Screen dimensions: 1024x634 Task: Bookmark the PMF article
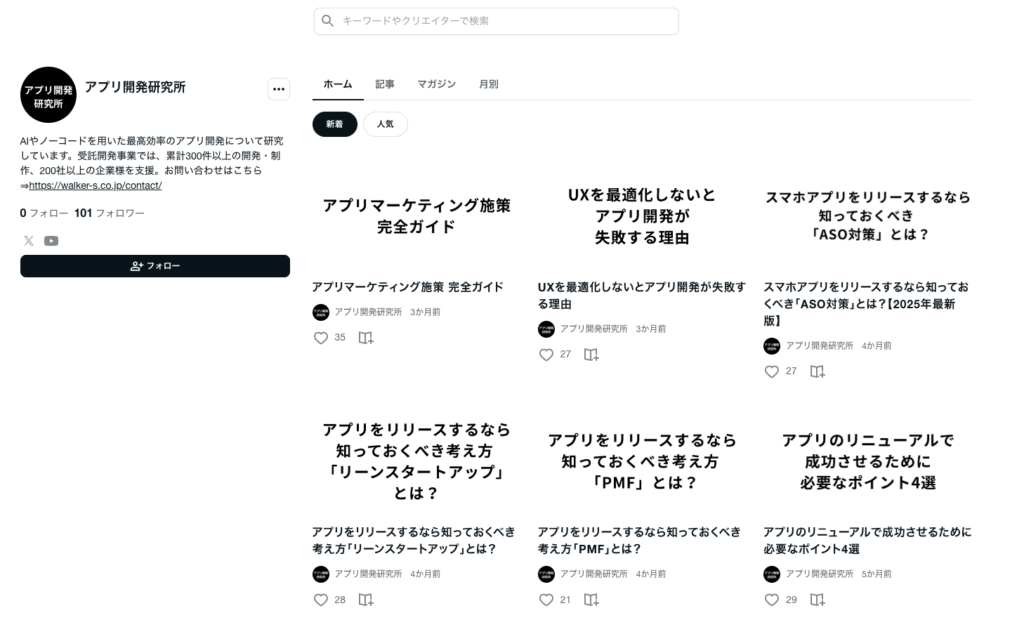click(x=591, y=600)
